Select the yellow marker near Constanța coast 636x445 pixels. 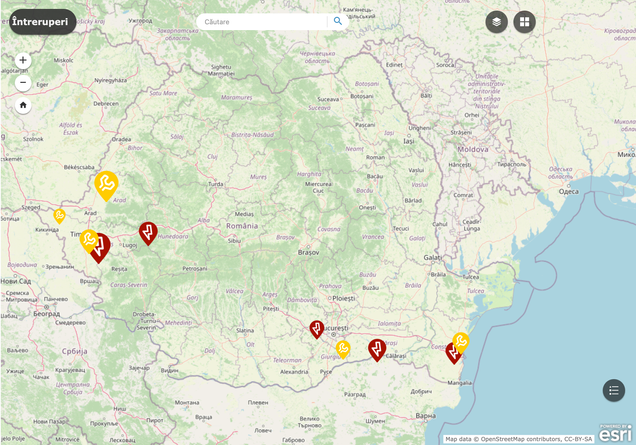[461, 341]
